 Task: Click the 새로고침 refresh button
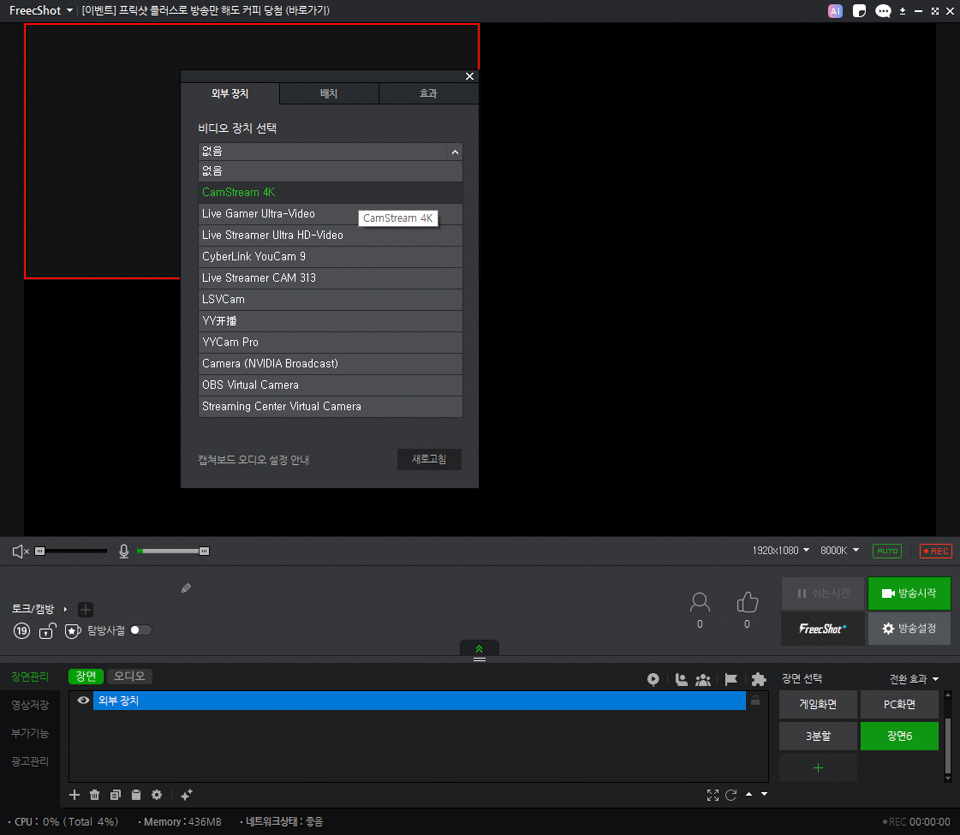tap(429, 459)
